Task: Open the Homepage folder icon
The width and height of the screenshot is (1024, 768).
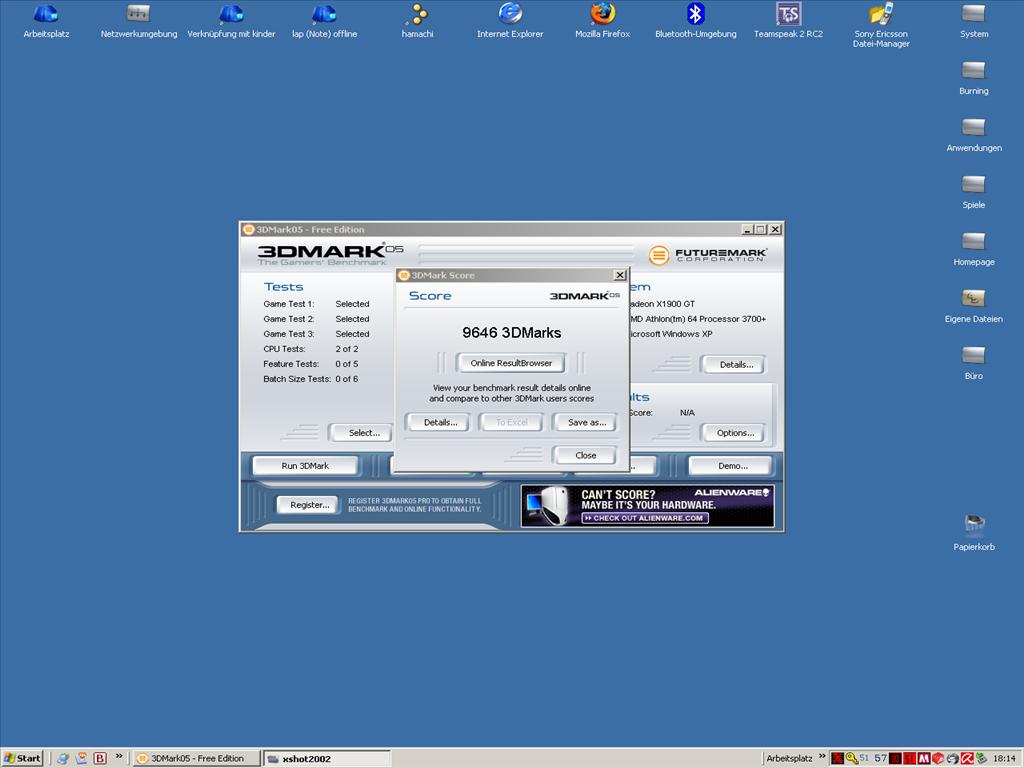Action: tap(974, 248)
